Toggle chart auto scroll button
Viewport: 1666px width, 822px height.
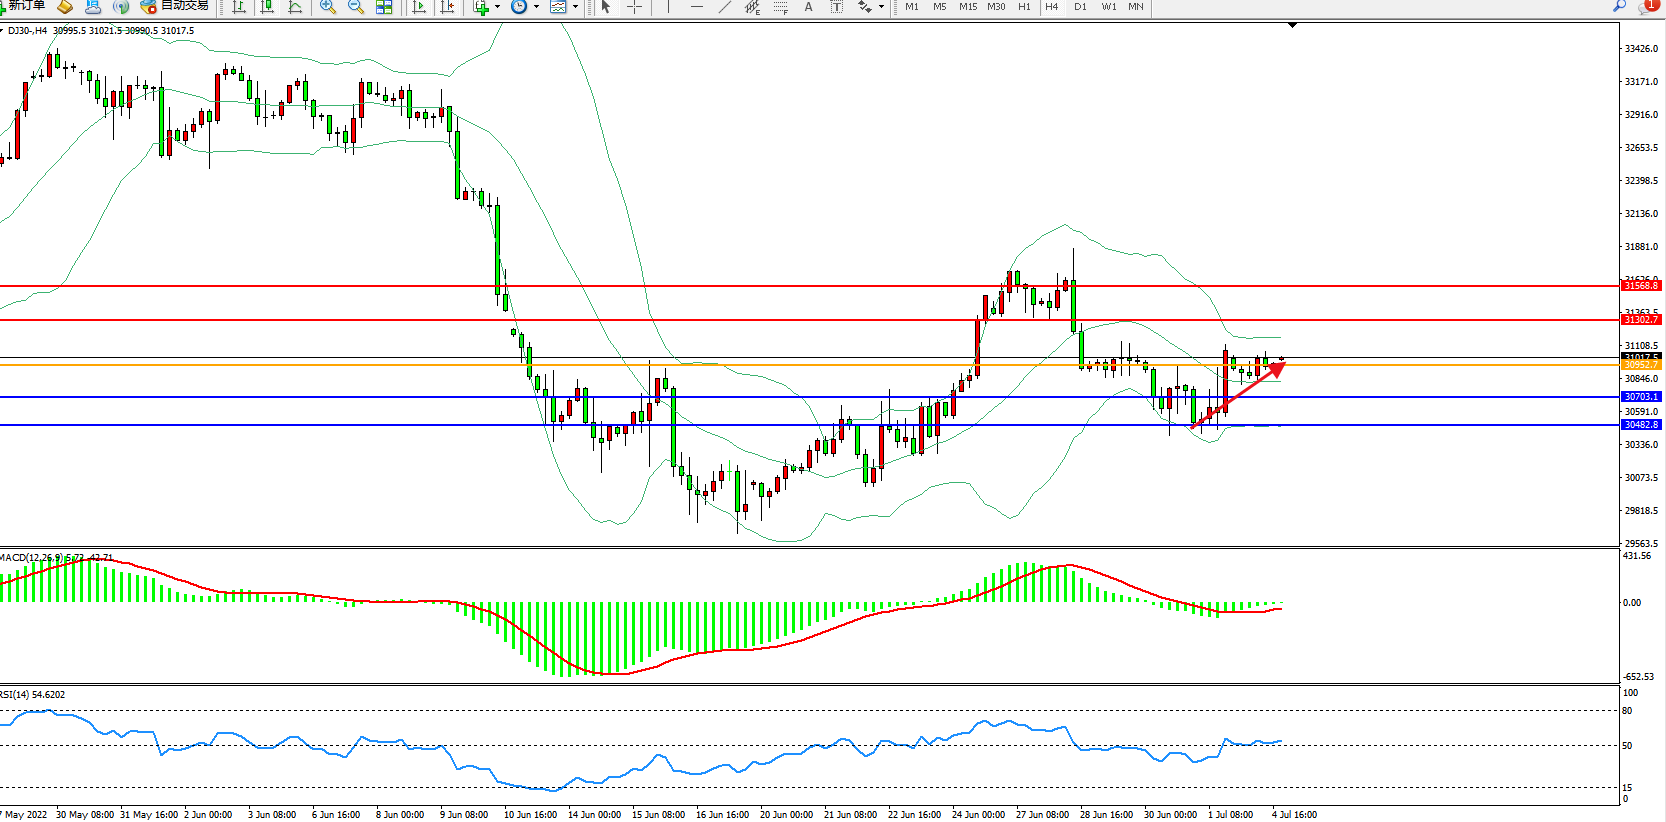tap(419, 7)
